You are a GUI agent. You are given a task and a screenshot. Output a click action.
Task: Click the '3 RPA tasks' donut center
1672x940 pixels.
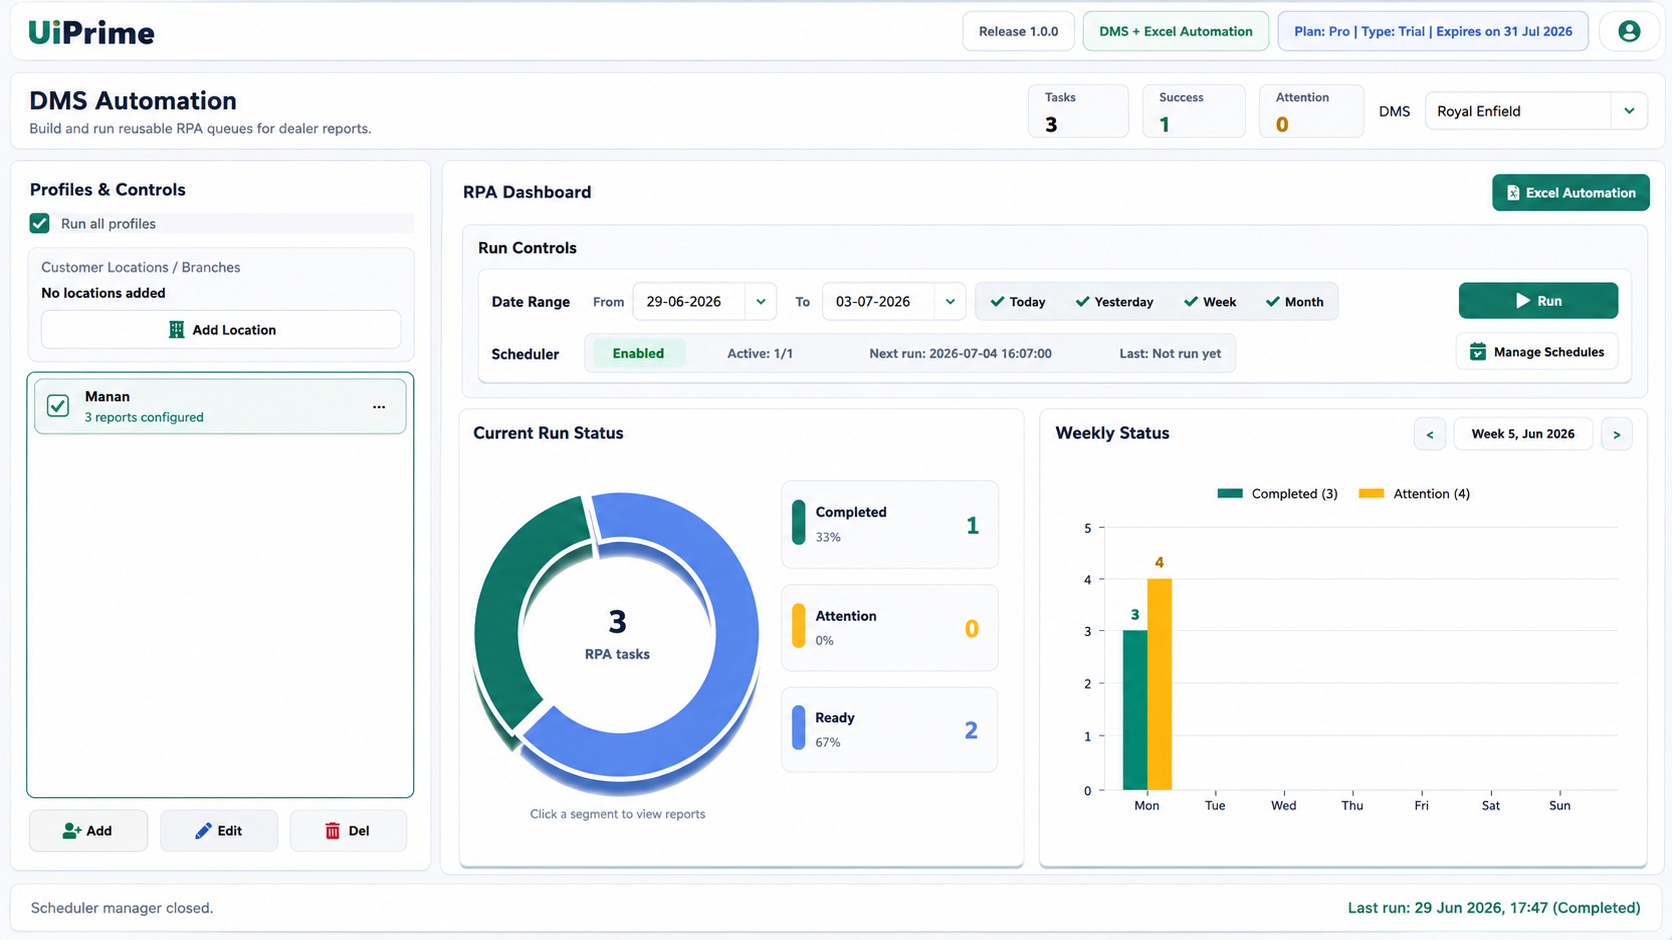[x=617, y=635]
